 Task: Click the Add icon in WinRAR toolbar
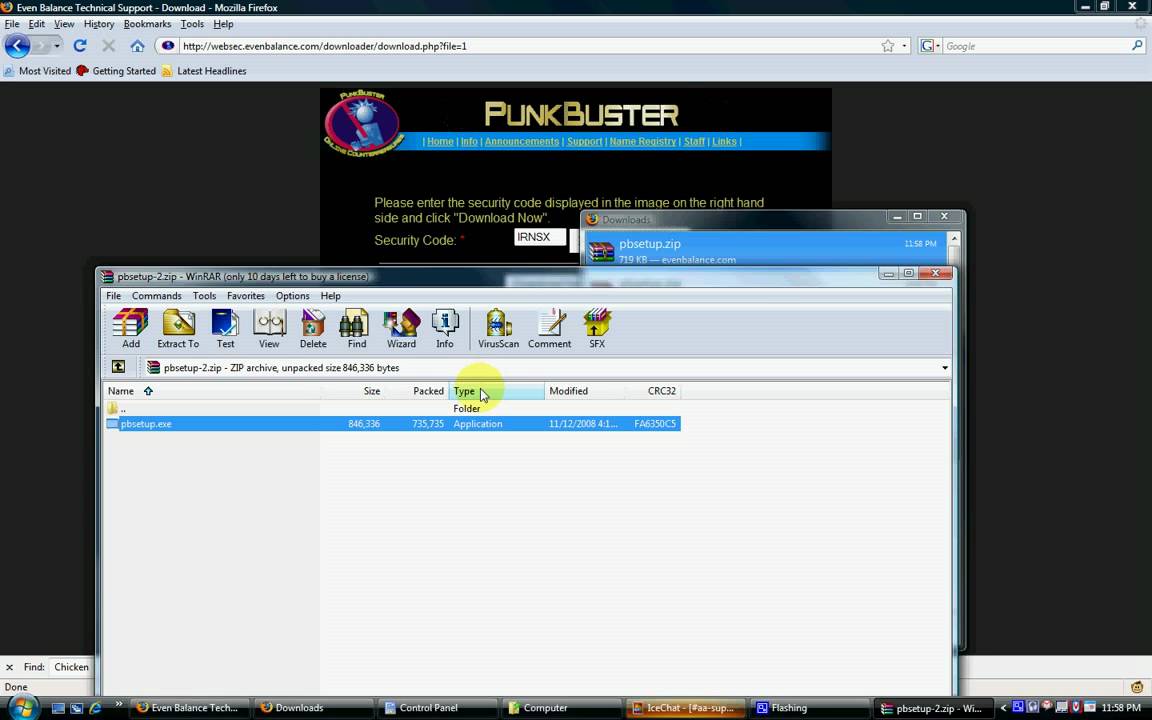coord(131,328)
